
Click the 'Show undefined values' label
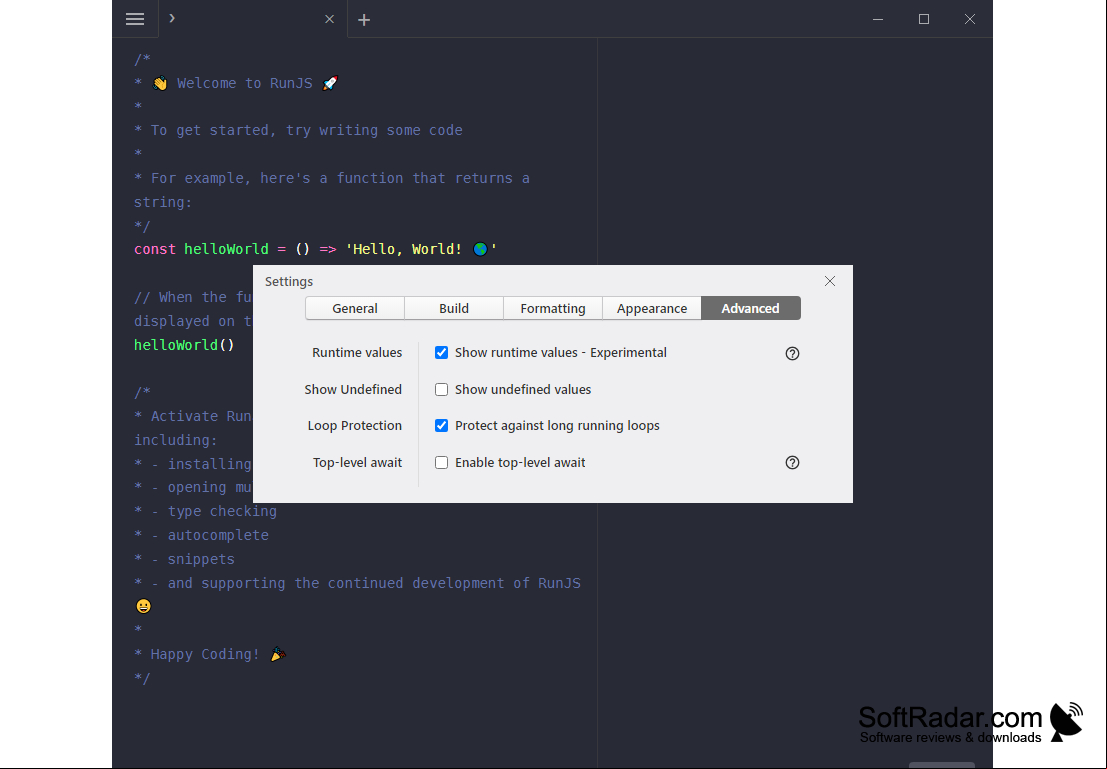click(x=523, y=389)
